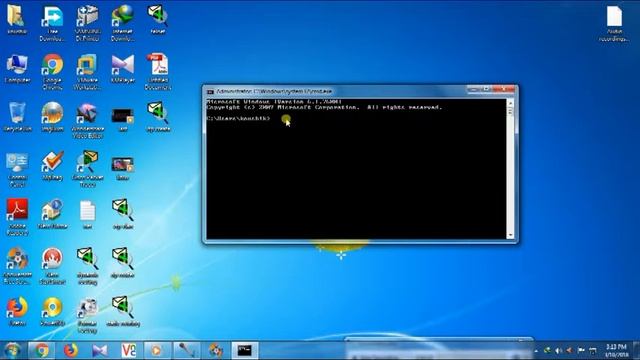The height and width of the screenshot is (360, 640).
Task: Launch Firefox from the taskbar
Action: pyautogui.click(x=71, y=350)
